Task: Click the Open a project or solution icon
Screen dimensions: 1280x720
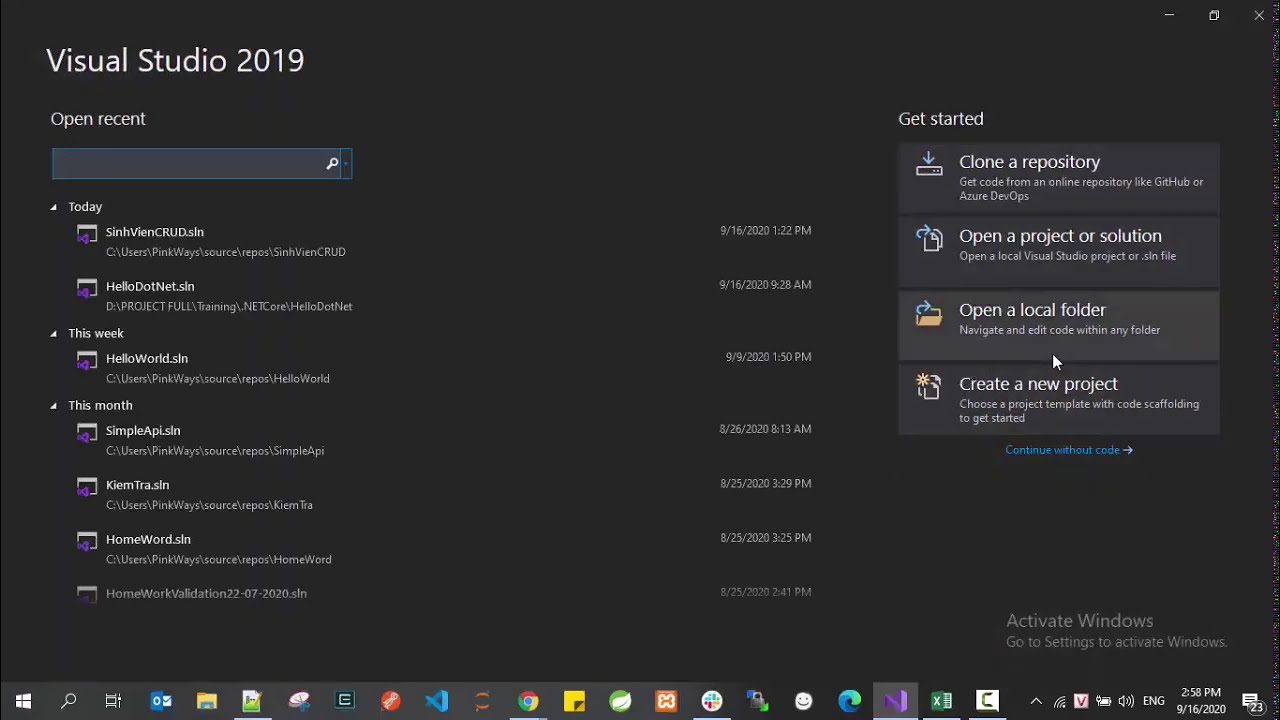Action: [x=929, y=238]
